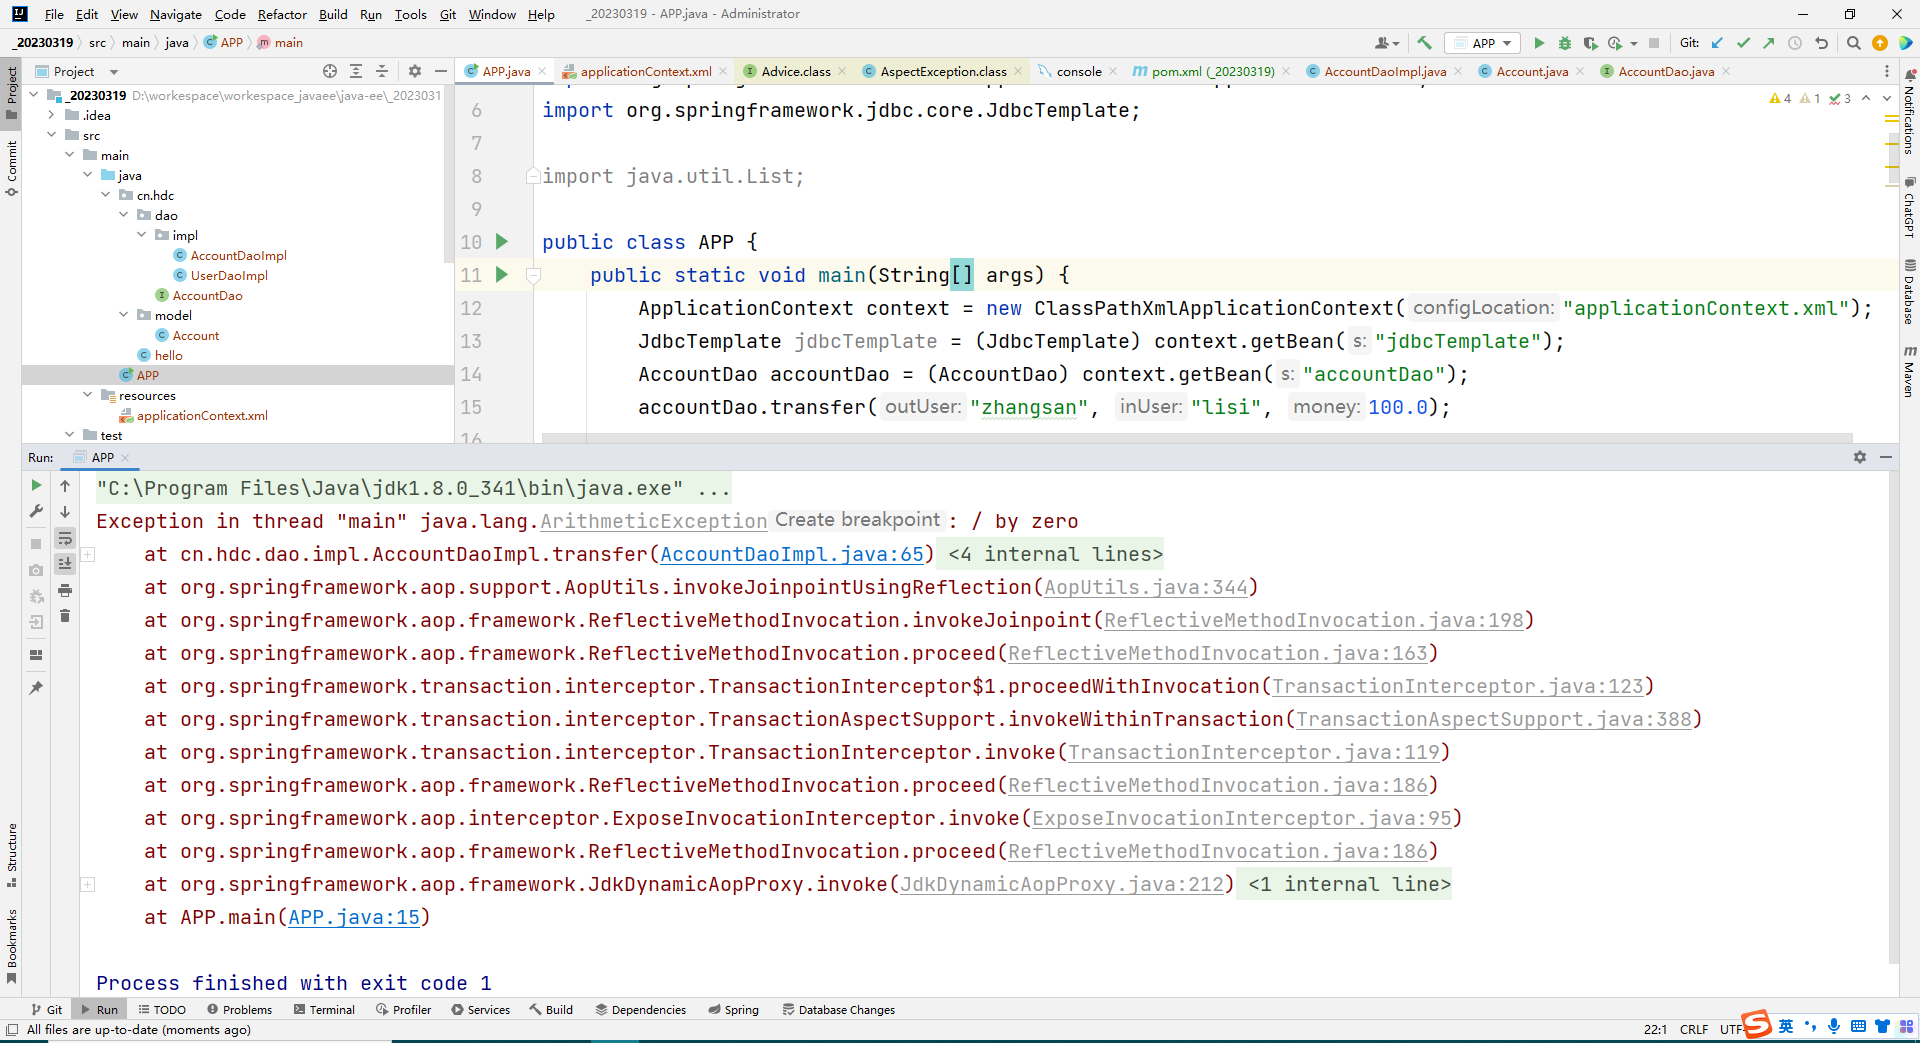Screen dimensions: 1920x1043
Task: Click the CRLF line separator indicator
Action: (1694, 1029)
